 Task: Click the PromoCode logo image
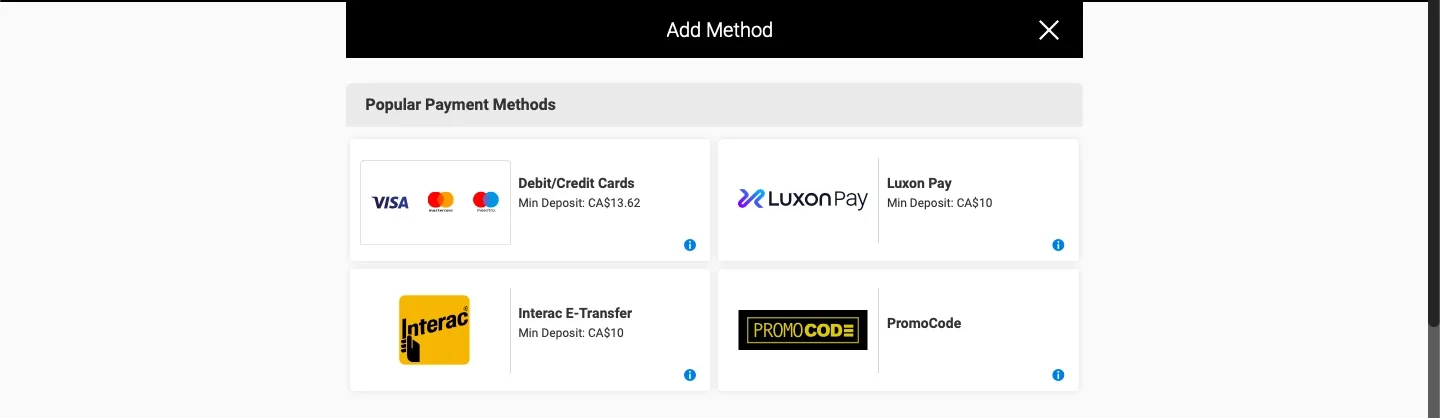point(802,330)
